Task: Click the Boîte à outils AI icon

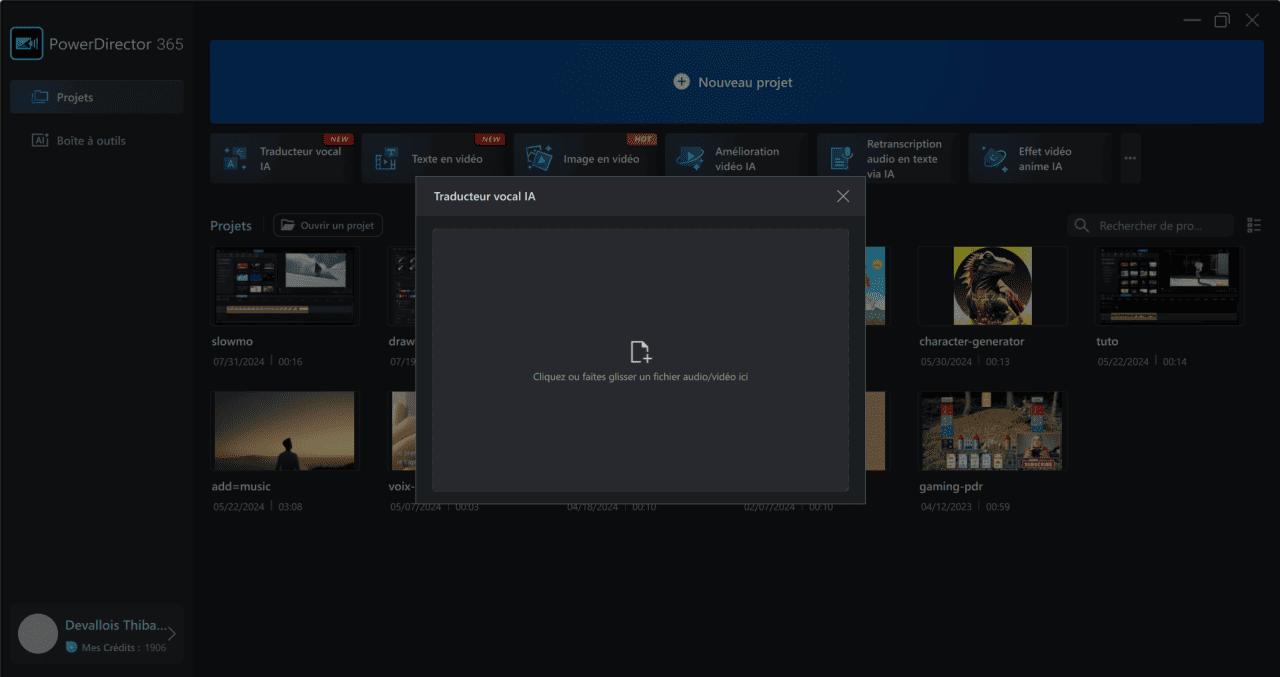Action: tap(40, 141)
